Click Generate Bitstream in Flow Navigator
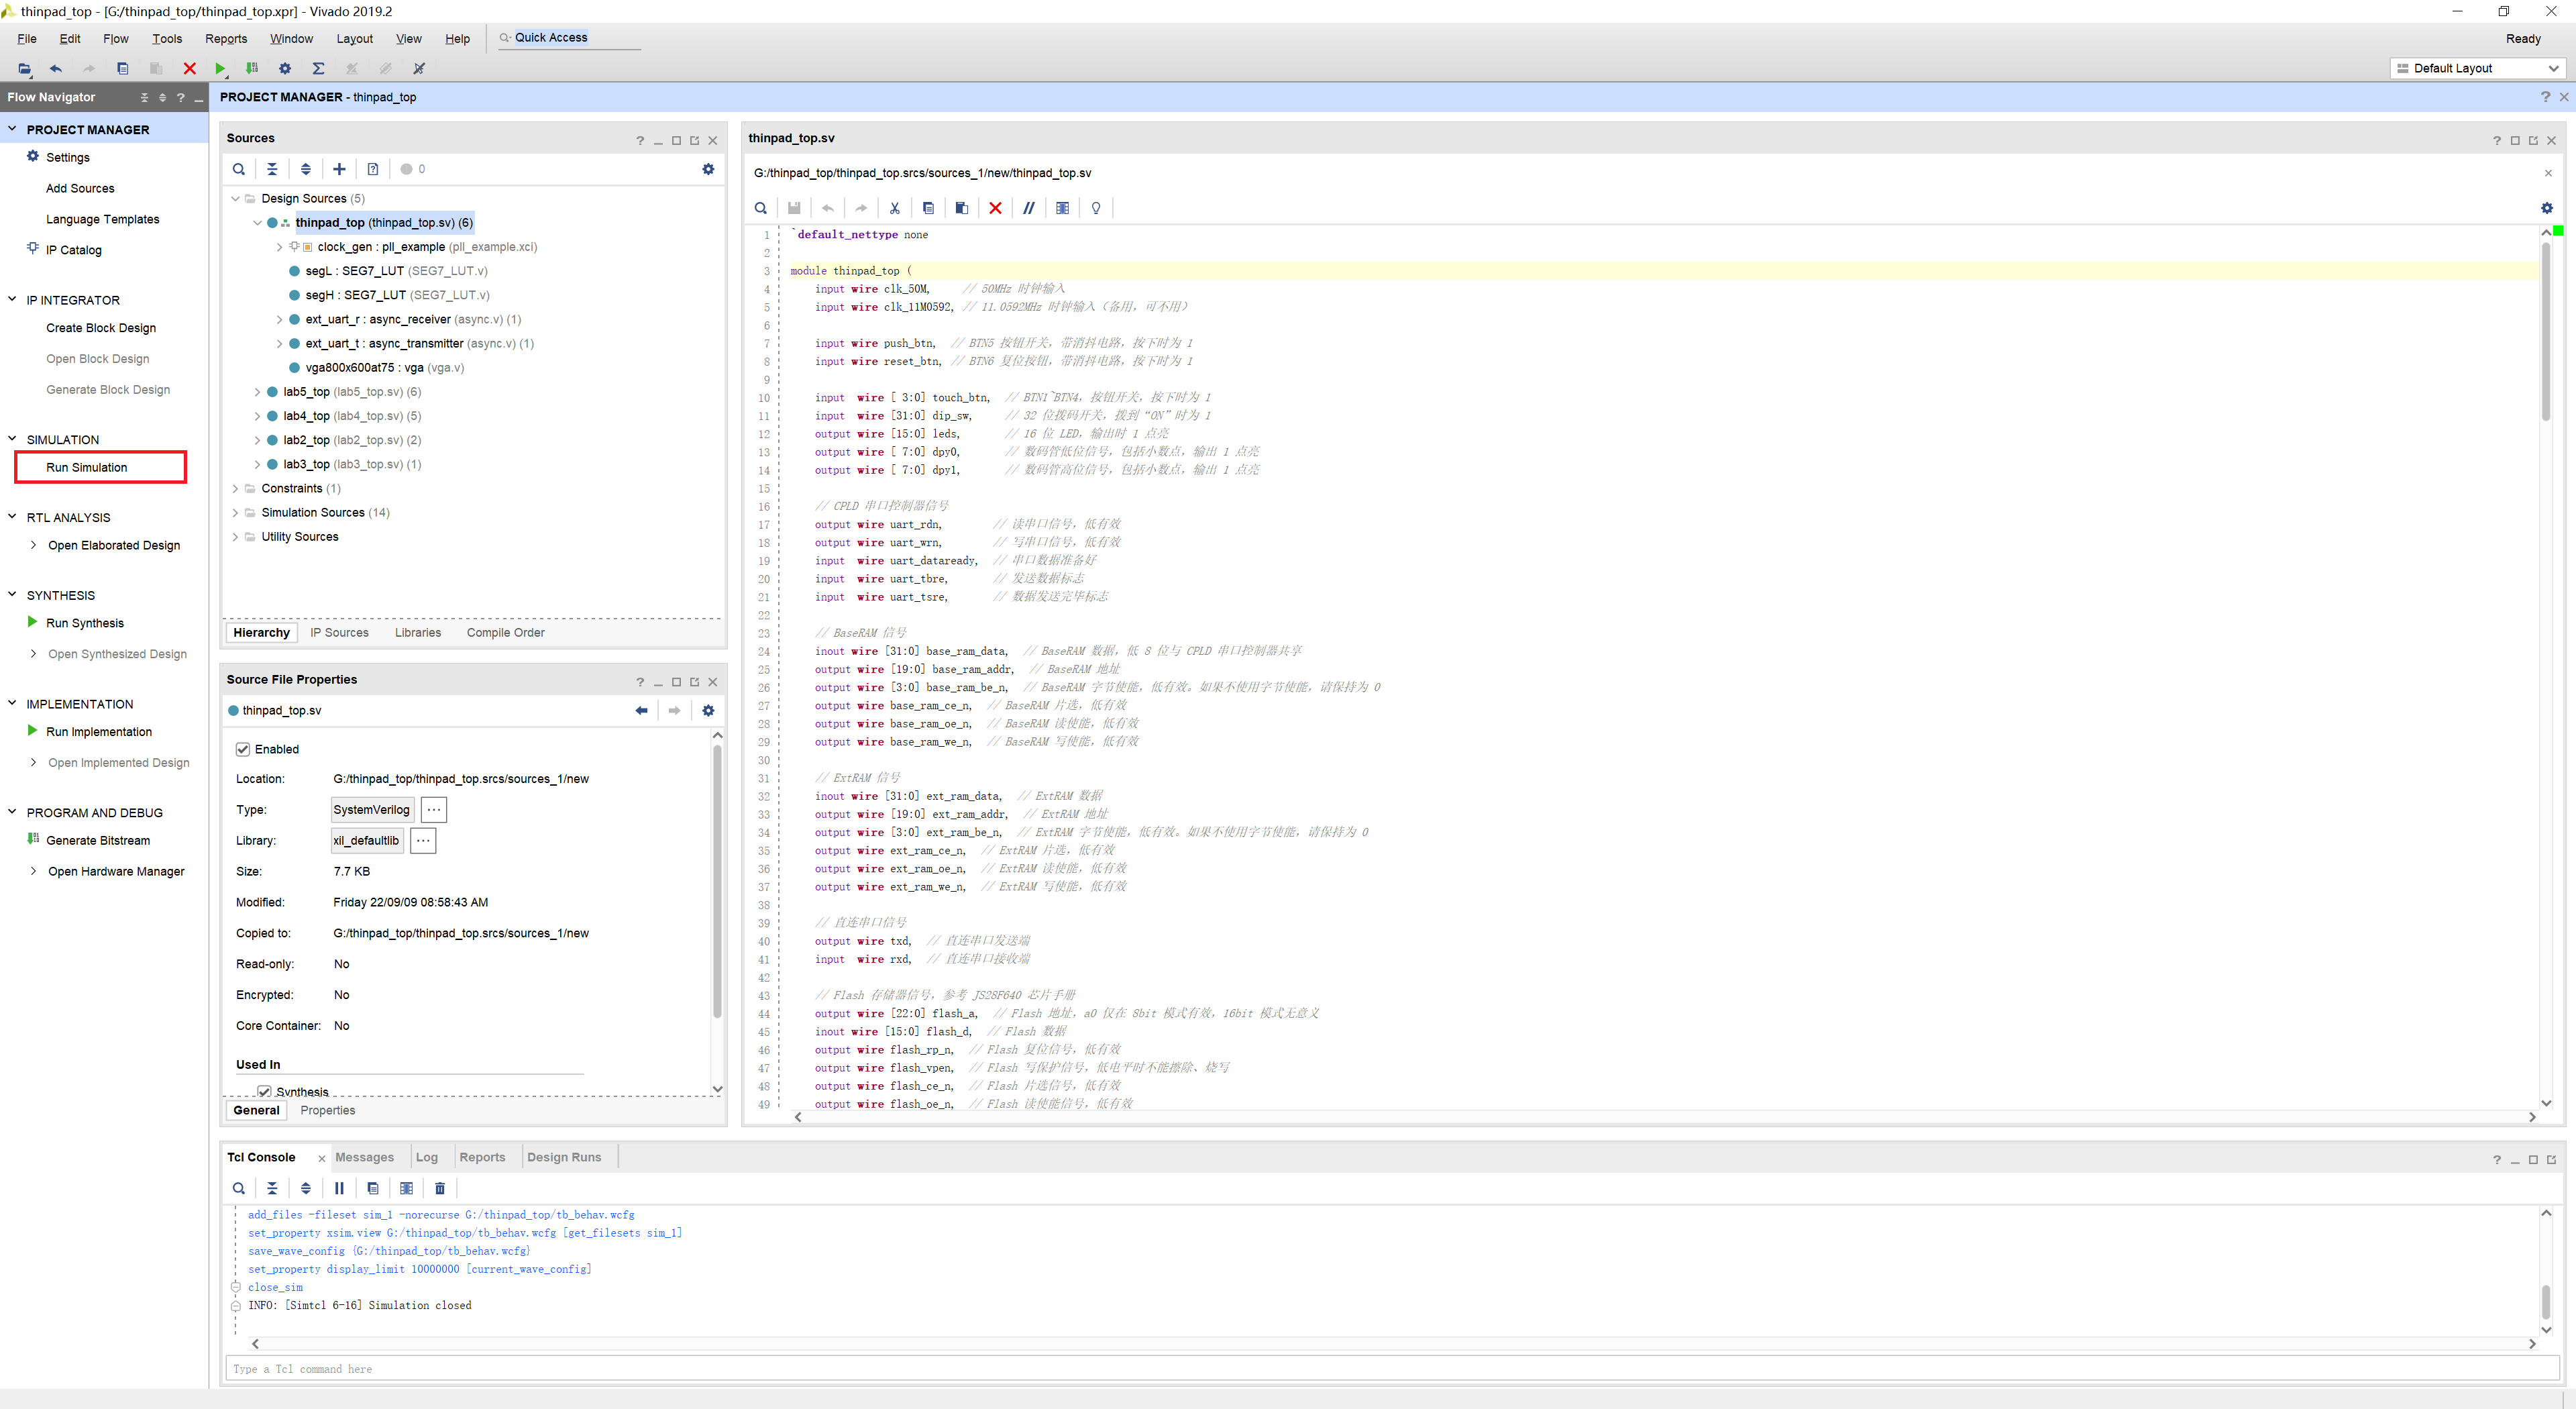2576x1409 pixels. (x=98, y=841)
